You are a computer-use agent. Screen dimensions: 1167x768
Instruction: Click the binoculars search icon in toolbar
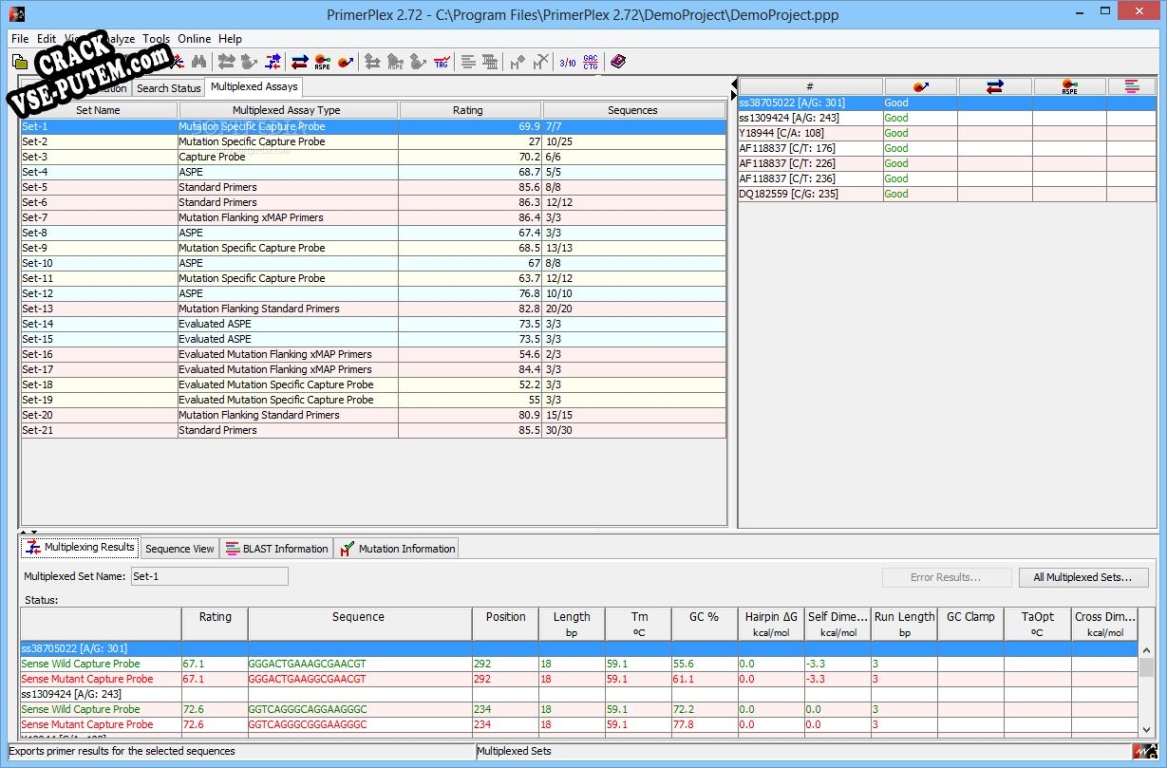(198, 62)
